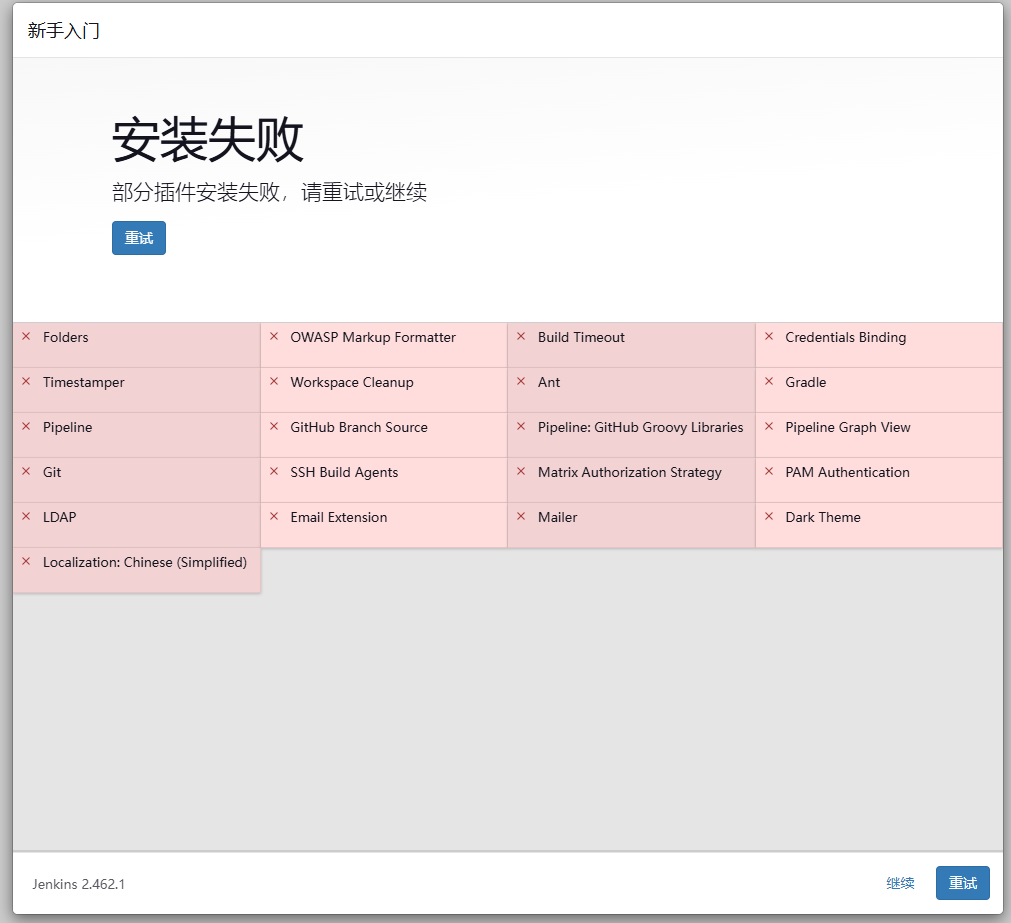Click the X icon next to Folders plugin
This screenshot has height=923, width=1011.
26,337
